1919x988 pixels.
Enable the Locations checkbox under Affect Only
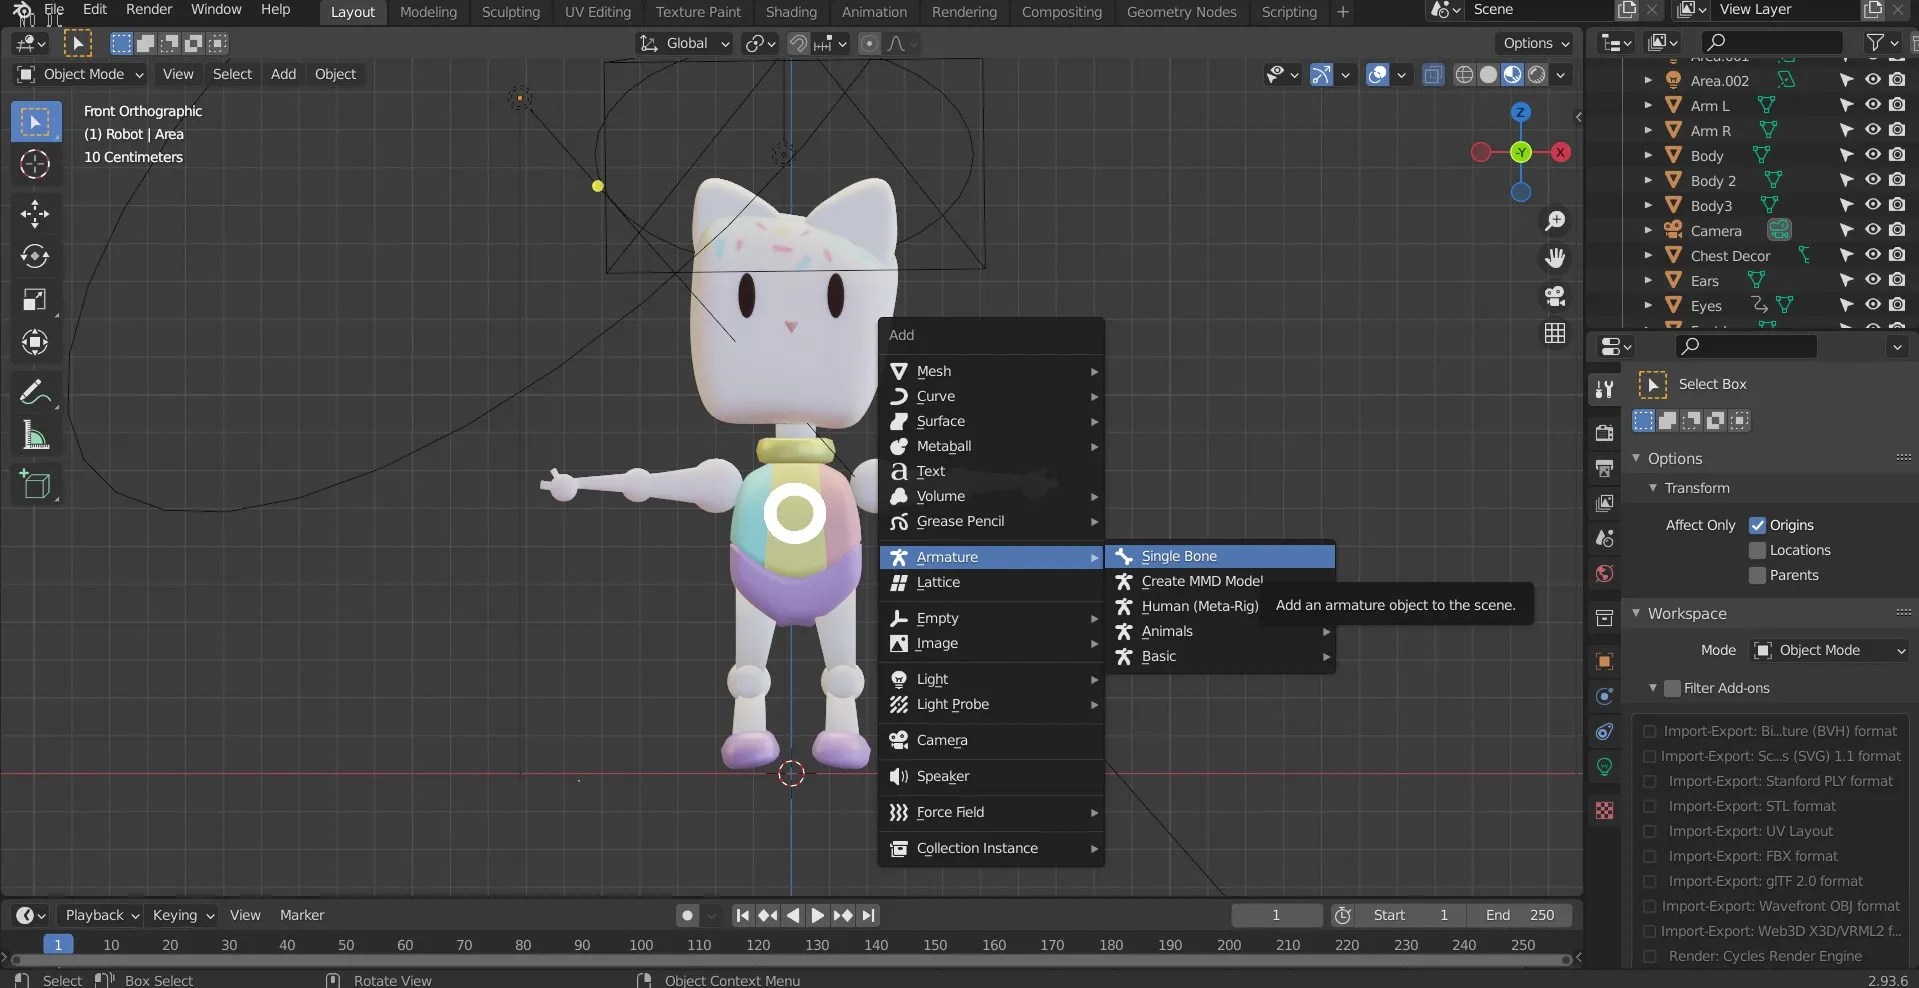click(x=1757, y=550)
